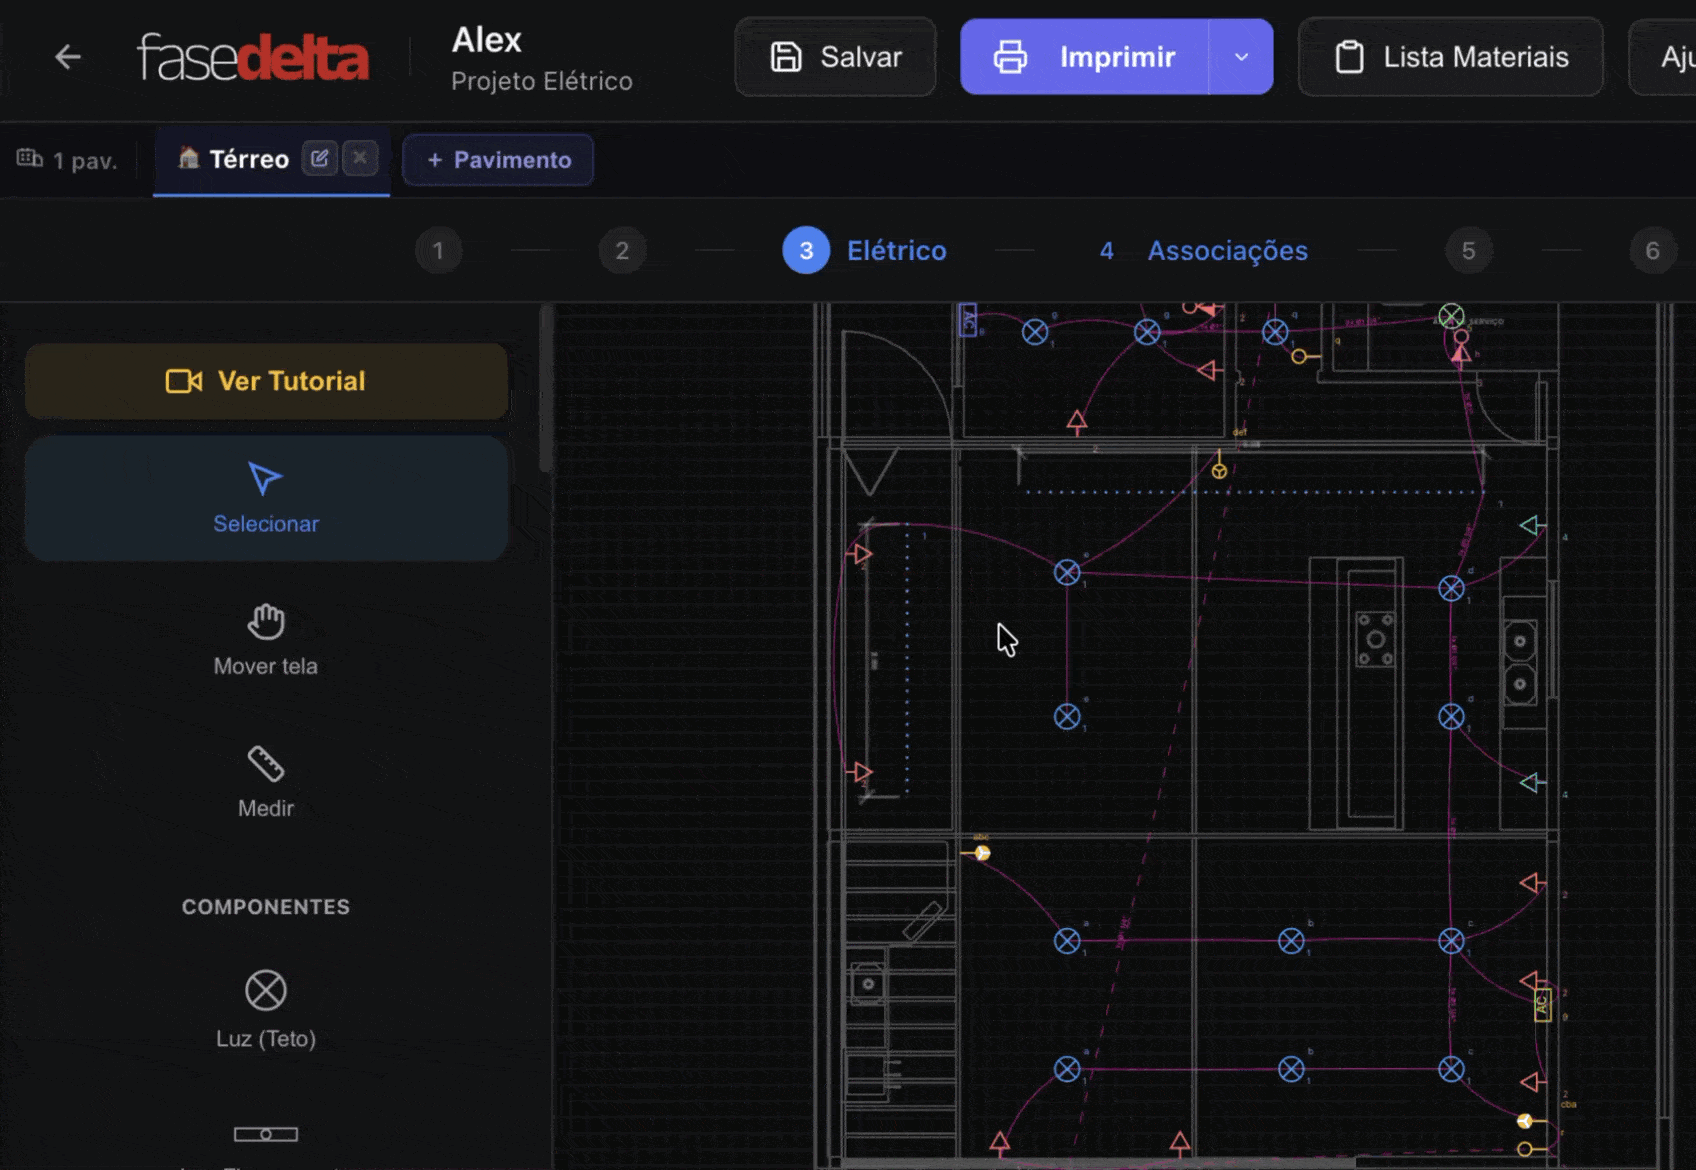Click the Projeto Elétrico subtitle
This screenshot has width=1696, height=1170.
coord(542,81)
